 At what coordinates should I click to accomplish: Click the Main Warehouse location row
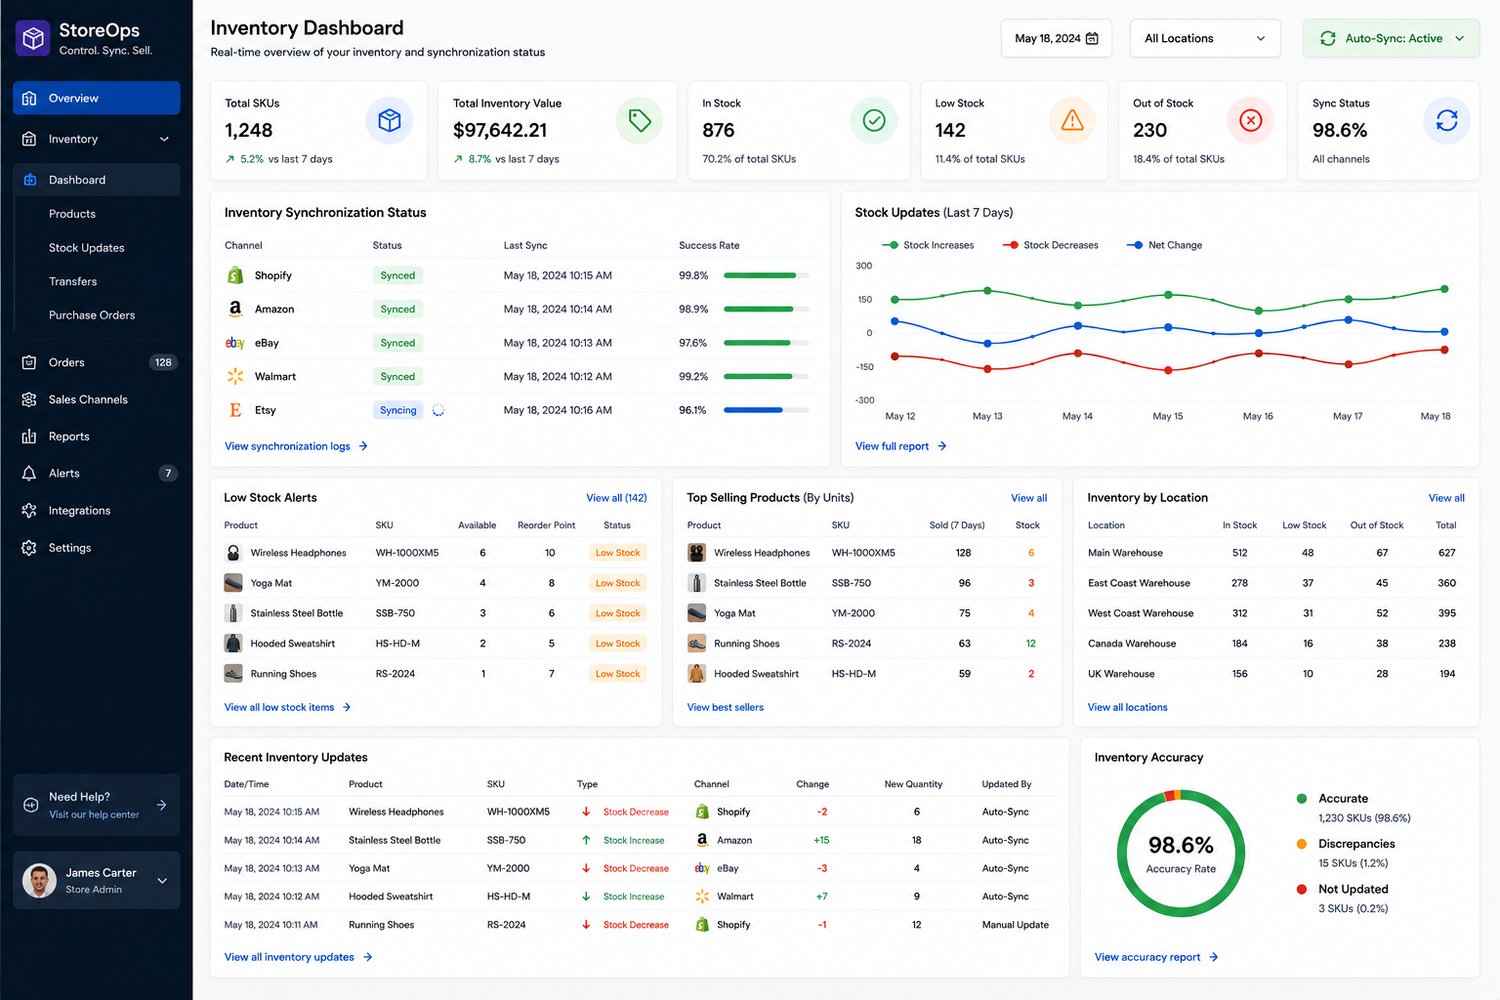(1275, 553)
